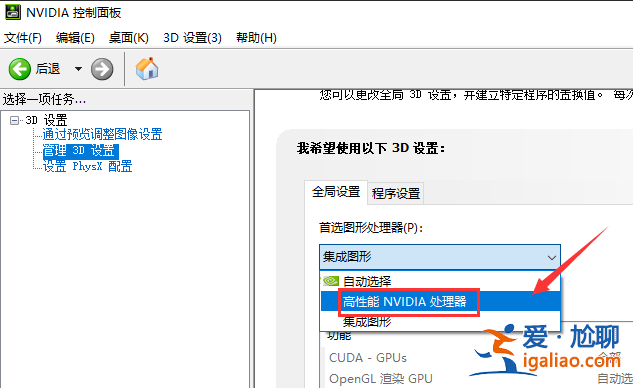
Task: Select the 3D 设置 tree root label
Action: click(46, 120)
